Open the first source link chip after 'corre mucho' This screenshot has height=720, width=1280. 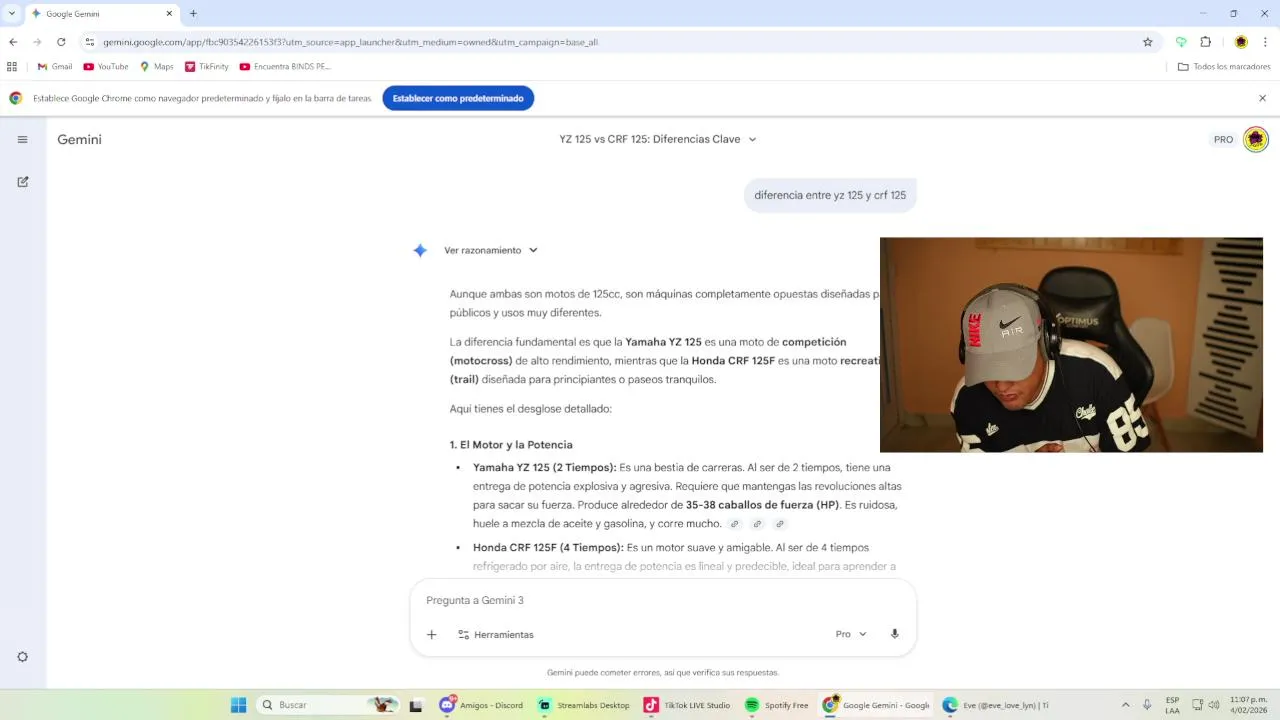pos(735,524)
